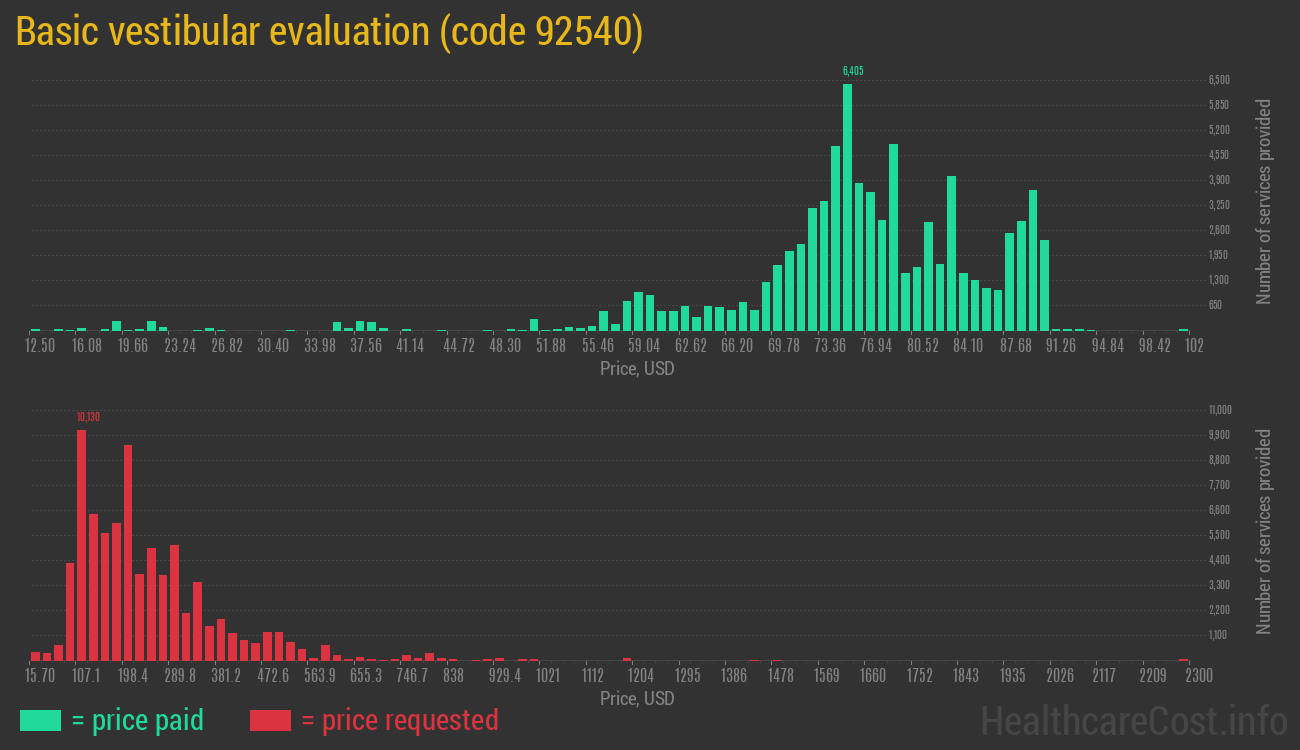Click the lower chart's Price, USD axis title

[x=637, y=698]
